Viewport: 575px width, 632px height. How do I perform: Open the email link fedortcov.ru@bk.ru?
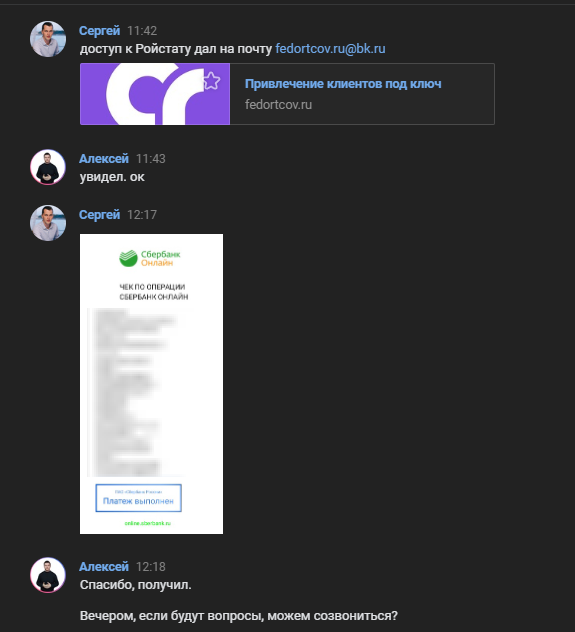pyautogui.click(x=330, y=49)
